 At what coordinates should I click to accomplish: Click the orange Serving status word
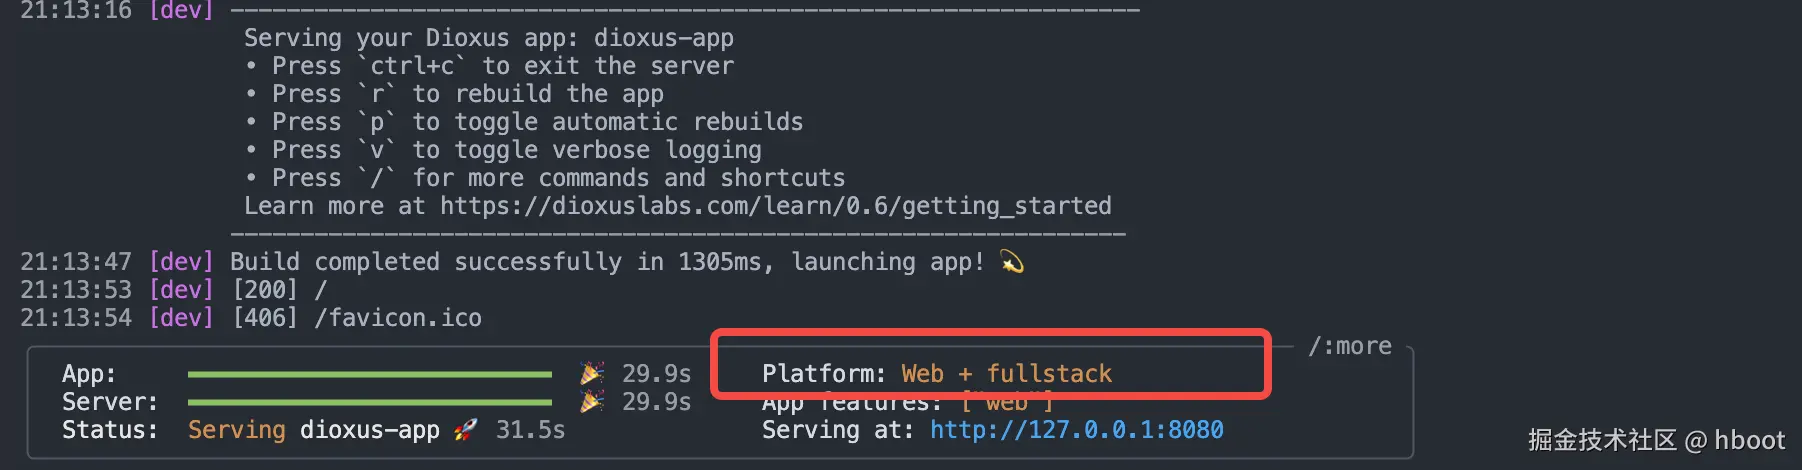click(237, 430)
